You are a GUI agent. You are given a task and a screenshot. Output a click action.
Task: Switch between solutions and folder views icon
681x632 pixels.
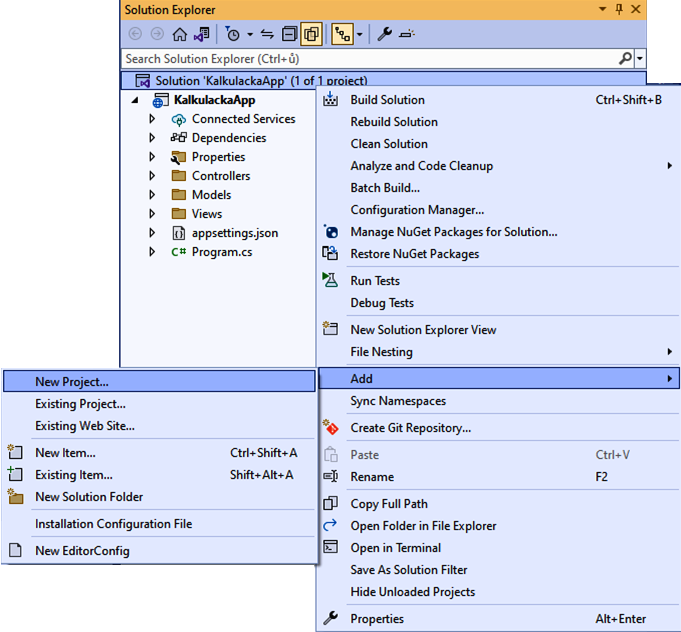[202, 34]
